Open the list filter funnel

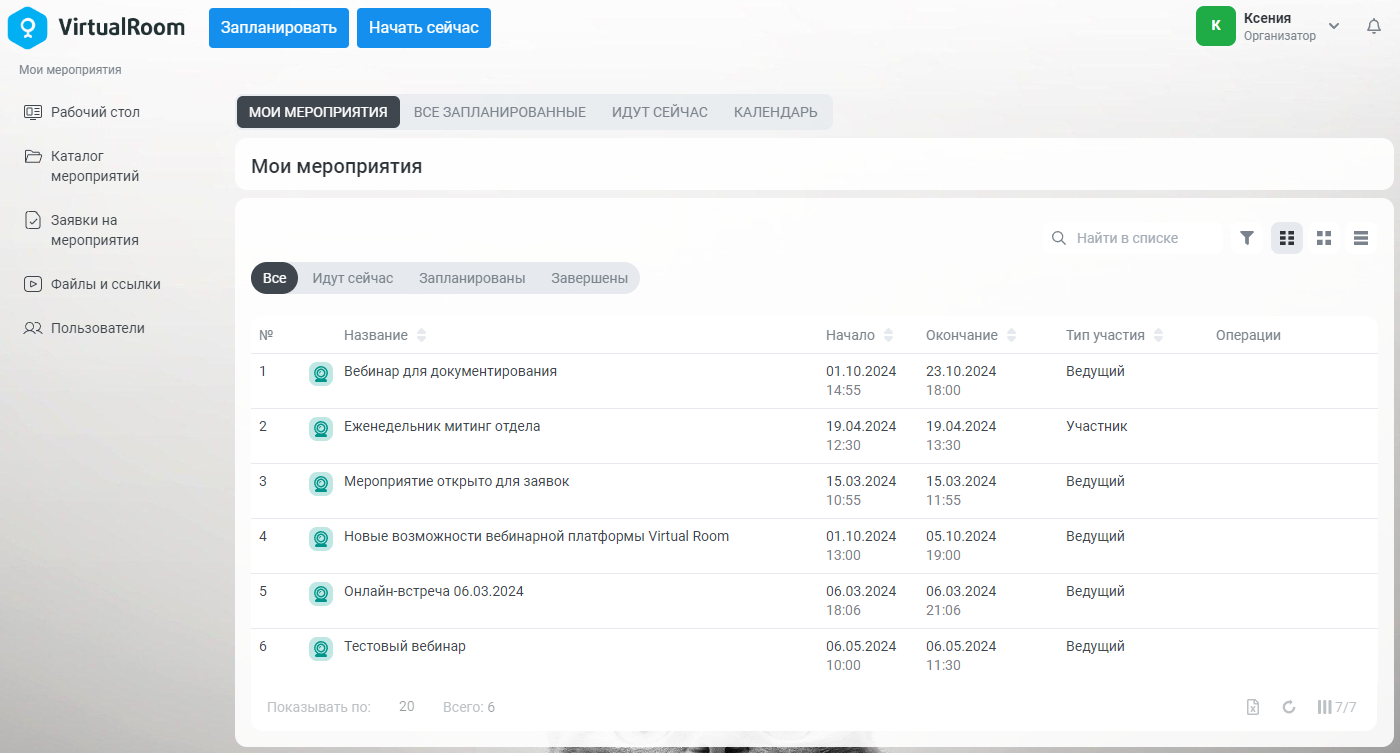1247,238
